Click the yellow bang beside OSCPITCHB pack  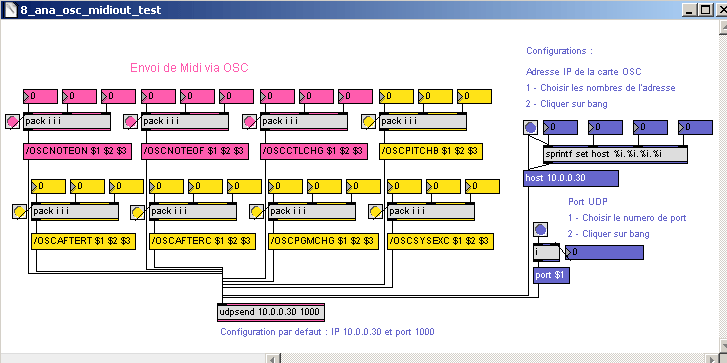369,121
